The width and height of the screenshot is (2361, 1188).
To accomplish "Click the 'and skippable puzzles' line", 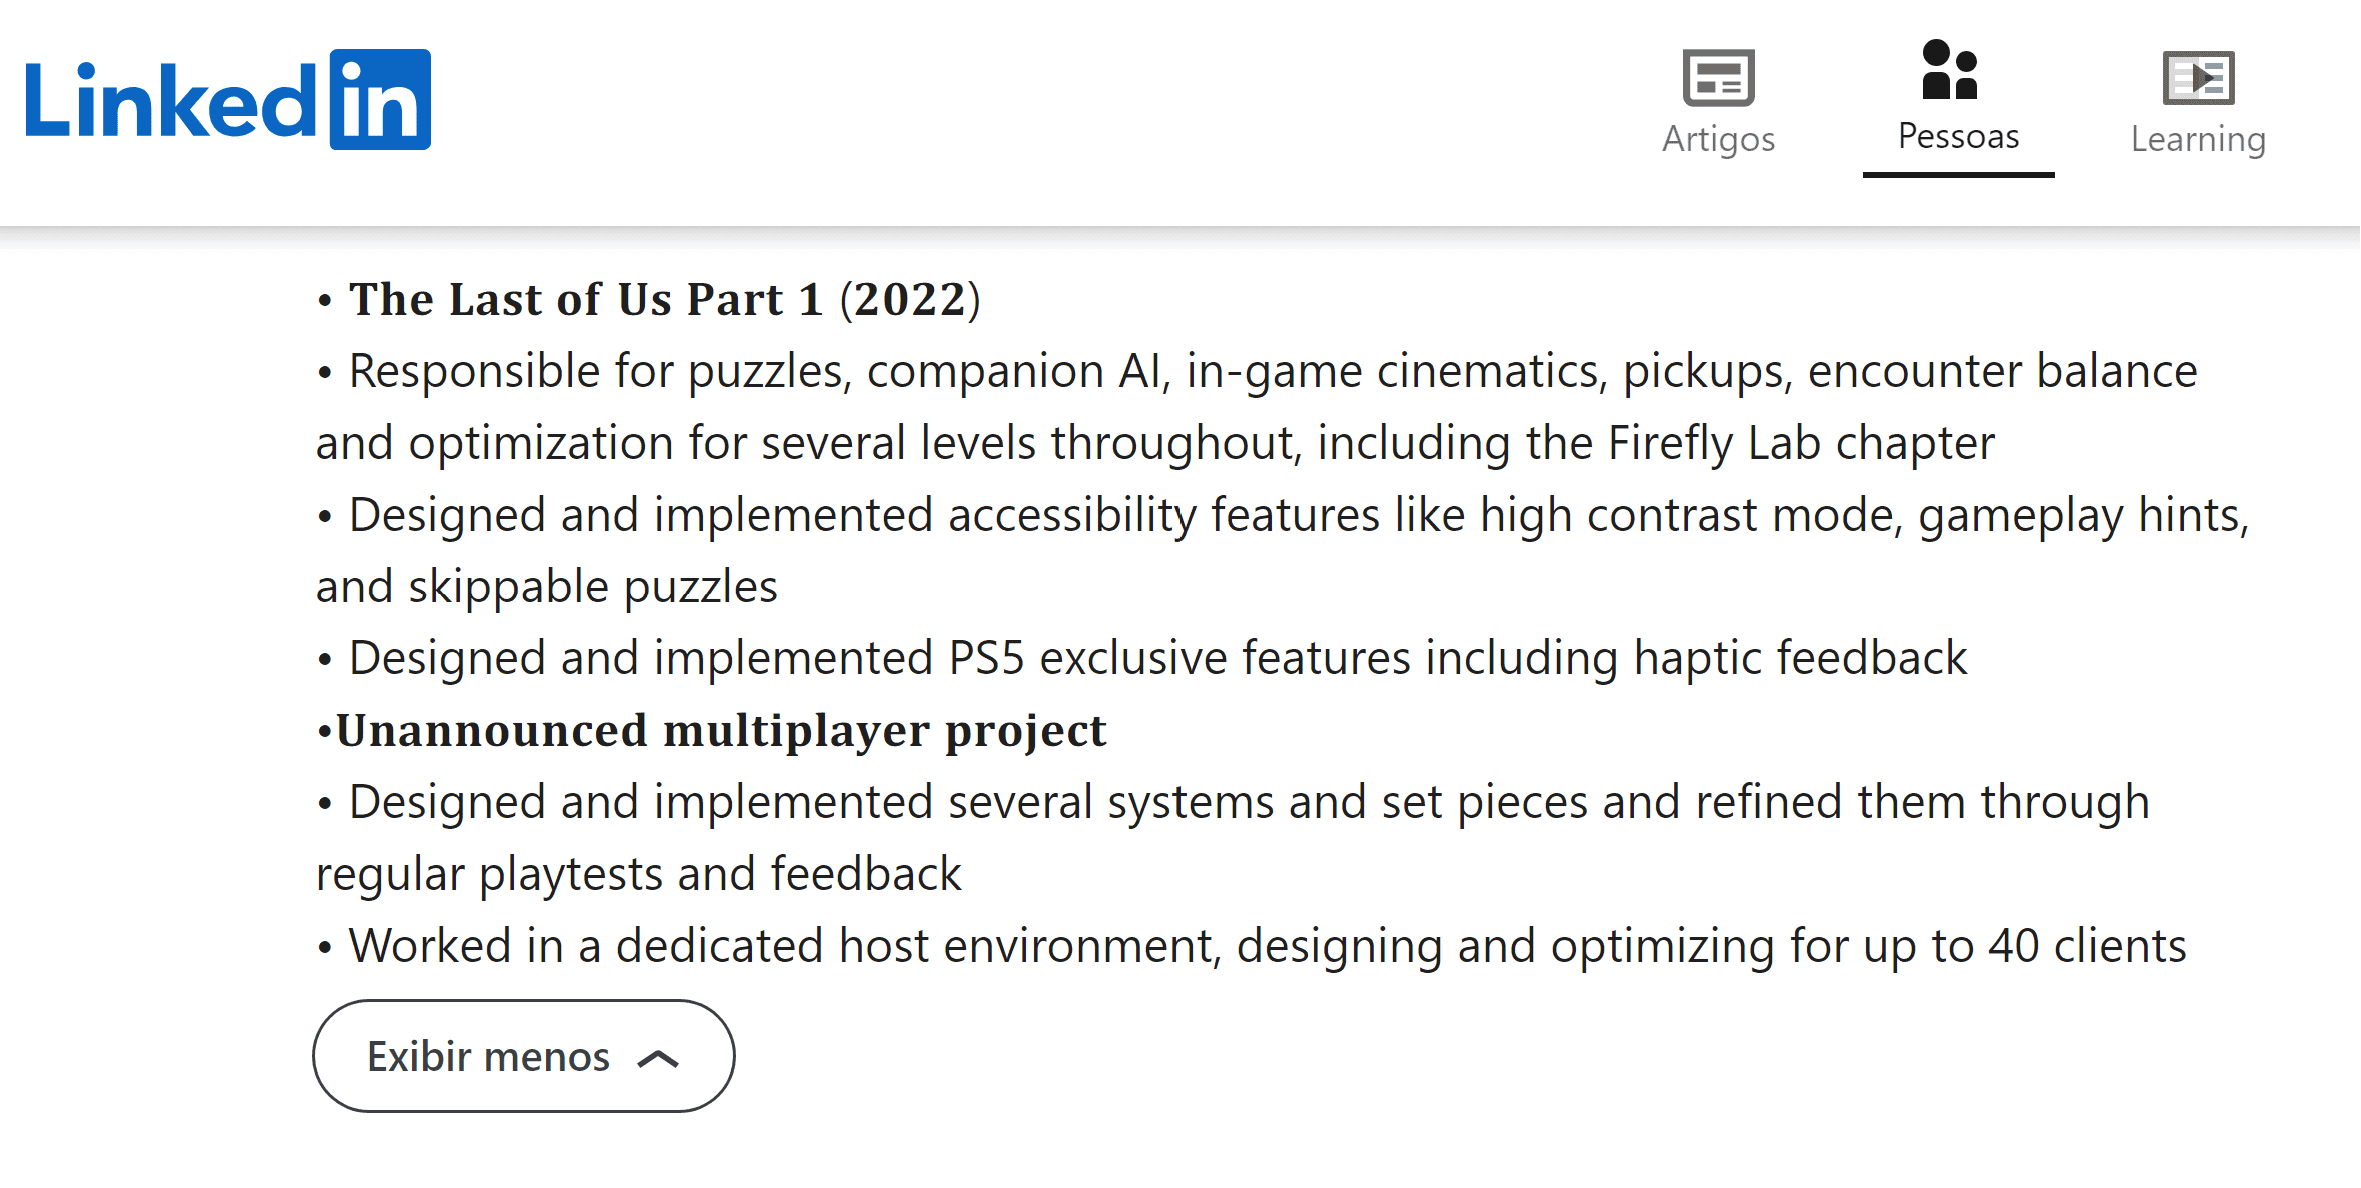I will 546,586.
